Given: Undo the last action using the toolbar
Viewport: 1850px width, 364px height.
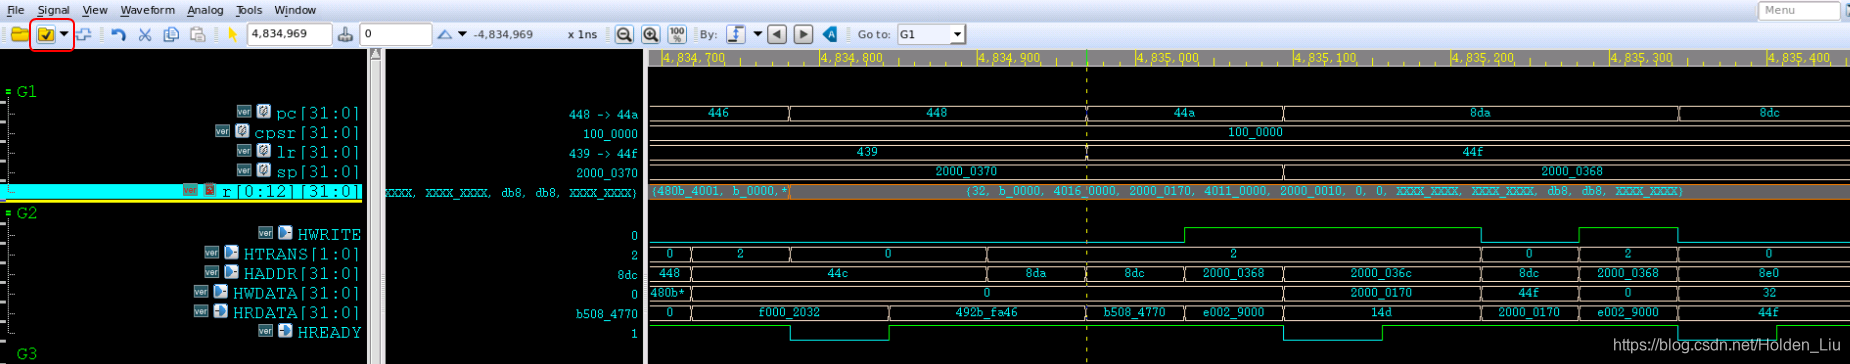Looking at the screenshot, I should click(119, 34).
